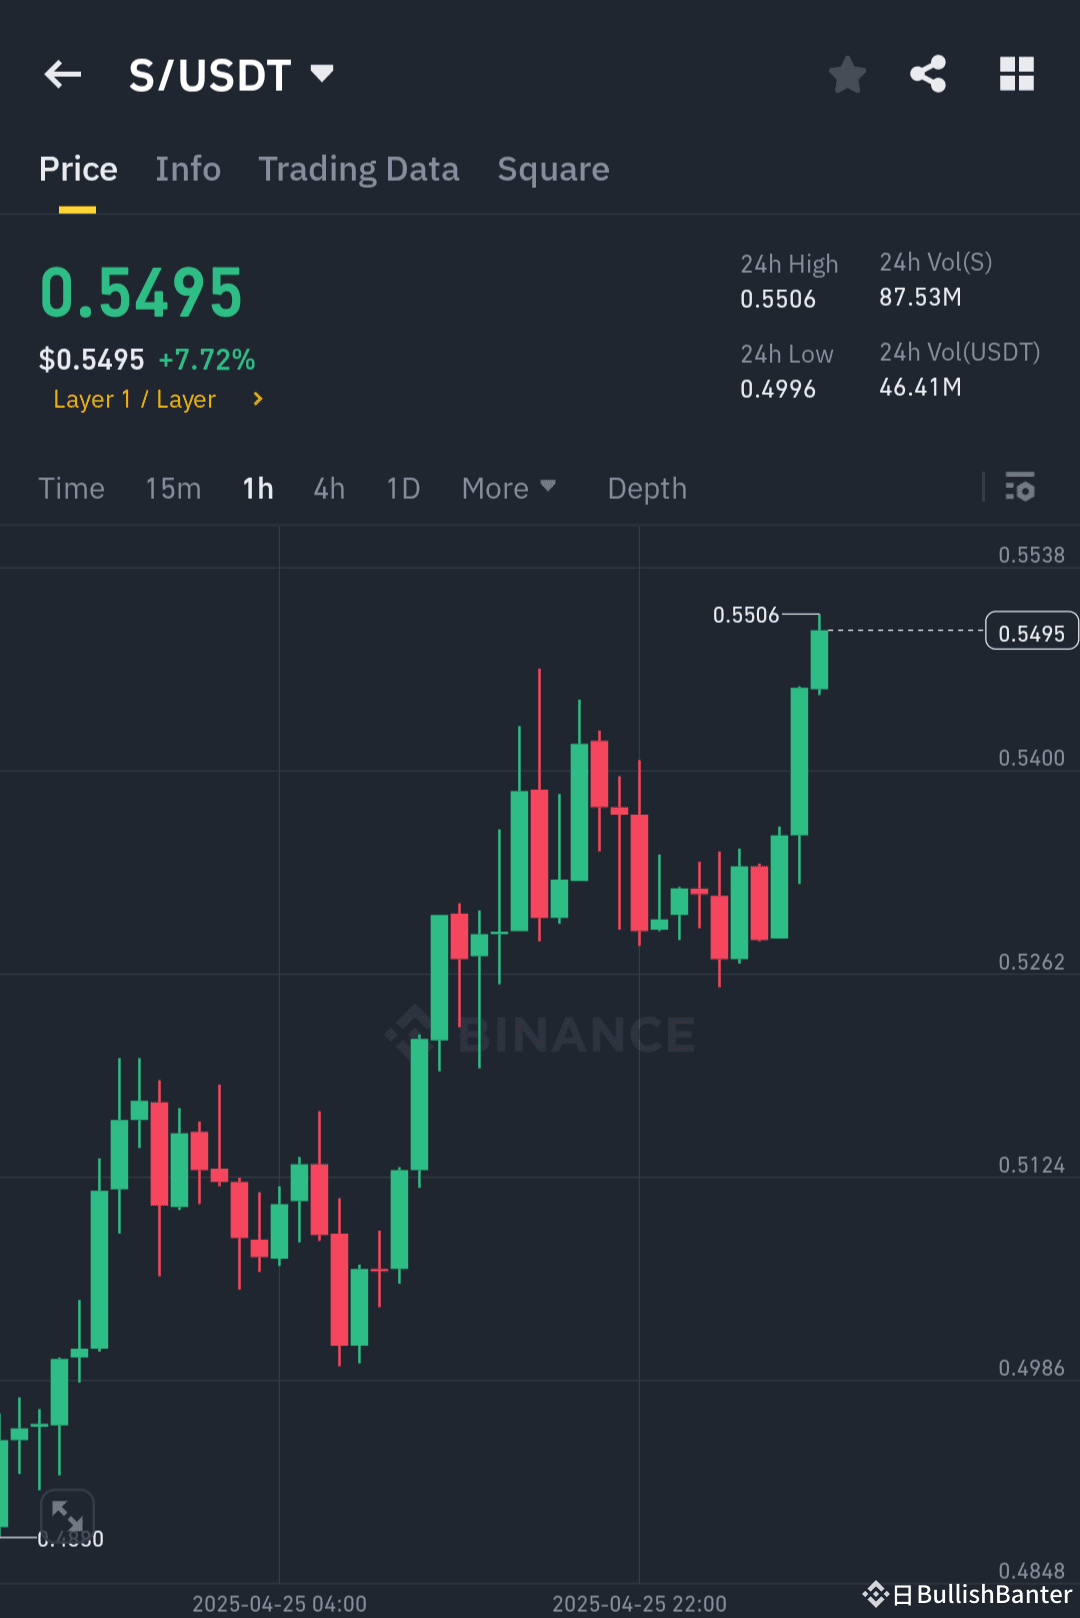Screen dimensions: 1080x1618
Task: Expand the More timeframe dropdown
Action: pos(509,489)
